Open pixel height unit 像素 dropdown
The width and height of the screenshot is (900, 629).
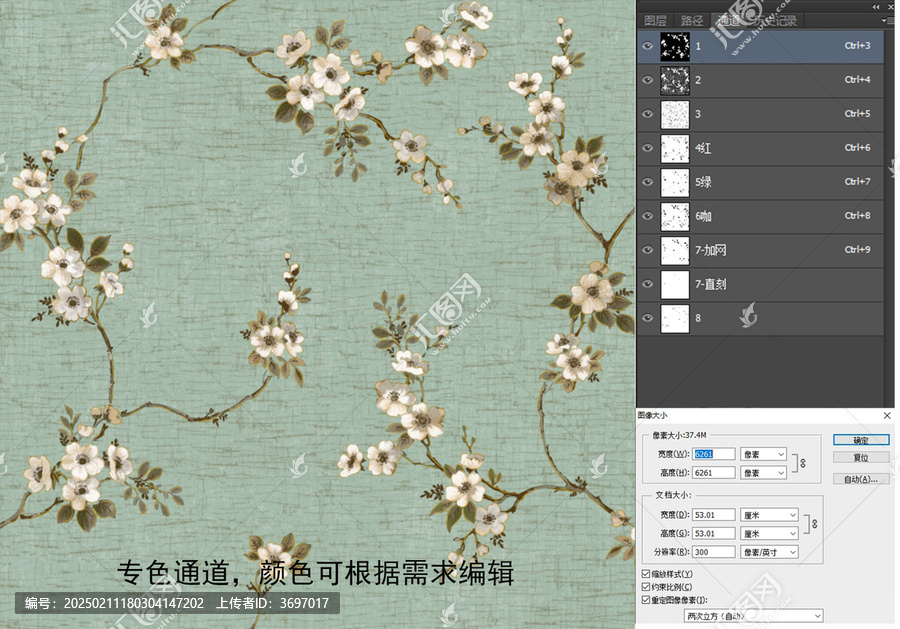pos(763,472)
